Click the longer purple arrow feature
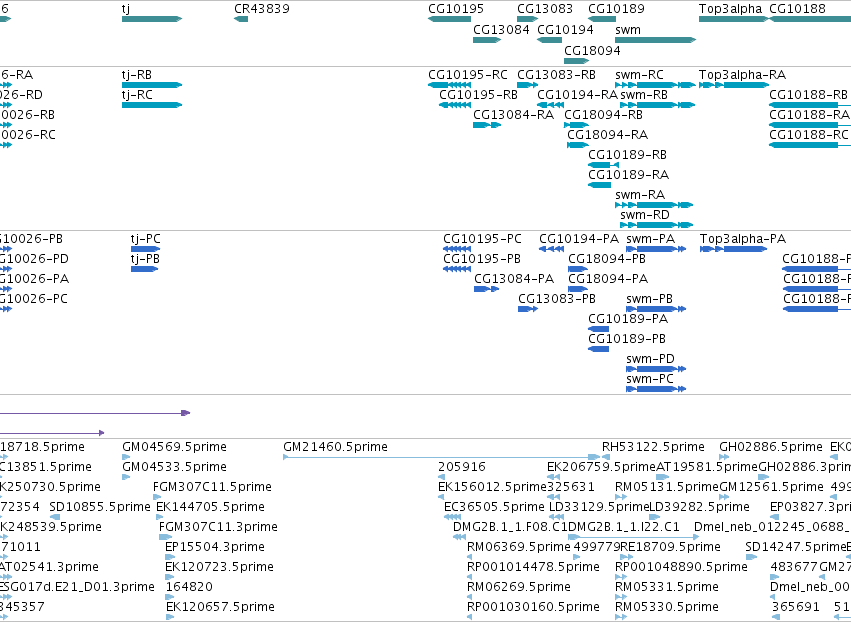The width and height of the screenshot is (851, 622). point(95,413)
